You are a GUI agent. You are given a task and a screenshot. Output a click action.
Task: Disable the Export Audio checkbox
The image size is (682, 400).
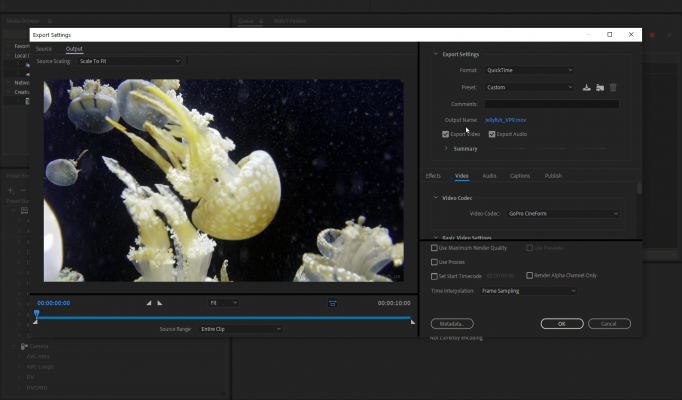492,134
